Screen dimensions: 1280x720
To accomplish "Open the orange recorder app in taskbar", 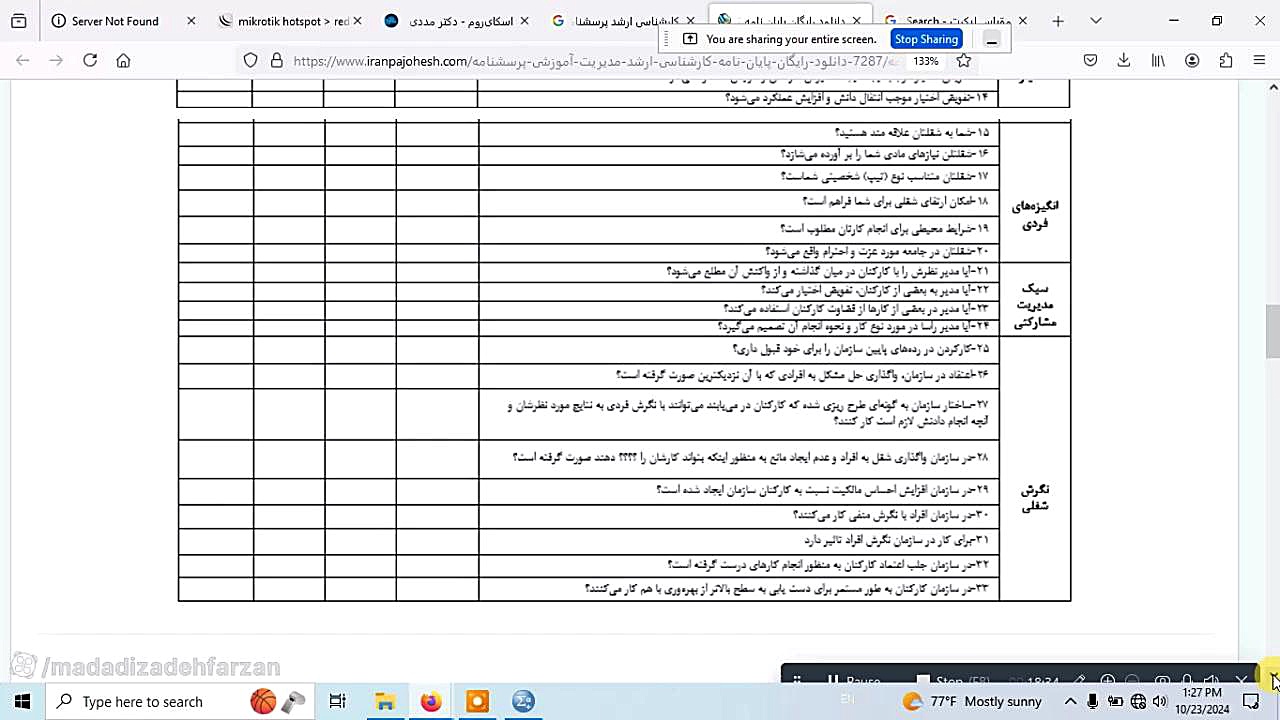I will point(477,702).
